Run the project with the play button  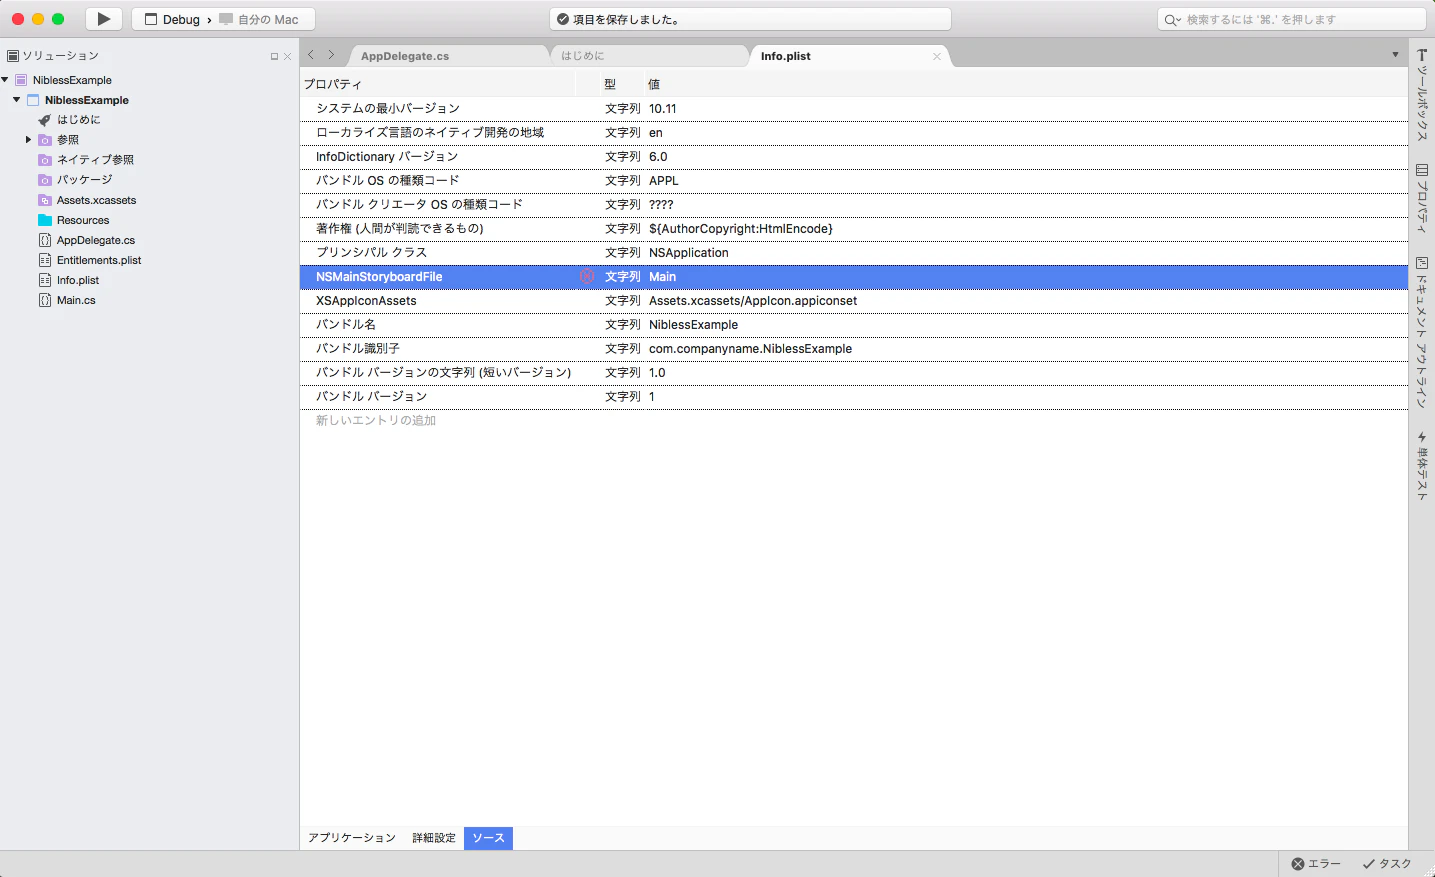(104, 19)
